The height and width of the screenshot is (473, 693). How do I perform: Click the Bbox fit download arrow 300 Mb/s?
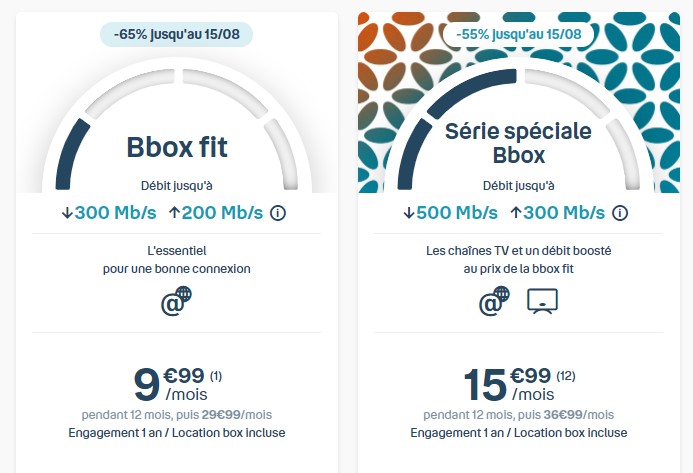pyautogui.click(x=107, y=212)
